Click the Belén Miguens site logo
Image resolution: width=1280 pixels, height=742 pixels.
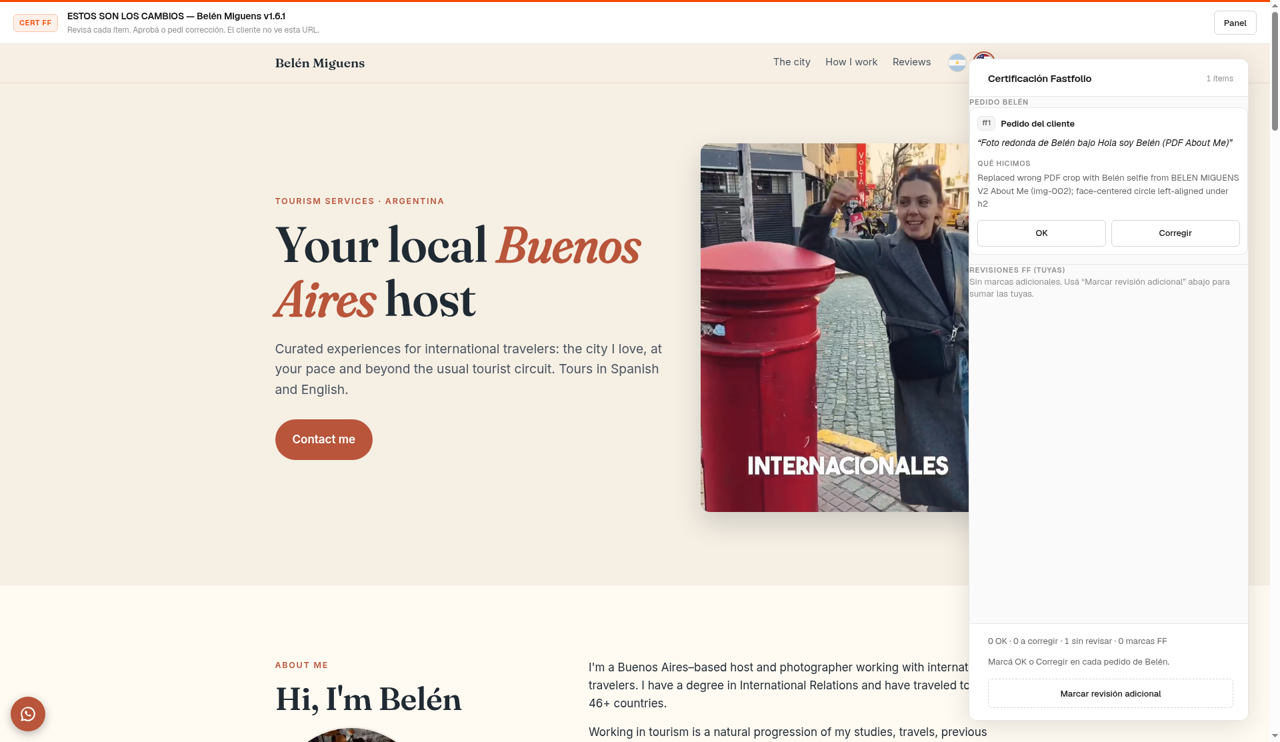pyautogui.click(x=320, y=63)
